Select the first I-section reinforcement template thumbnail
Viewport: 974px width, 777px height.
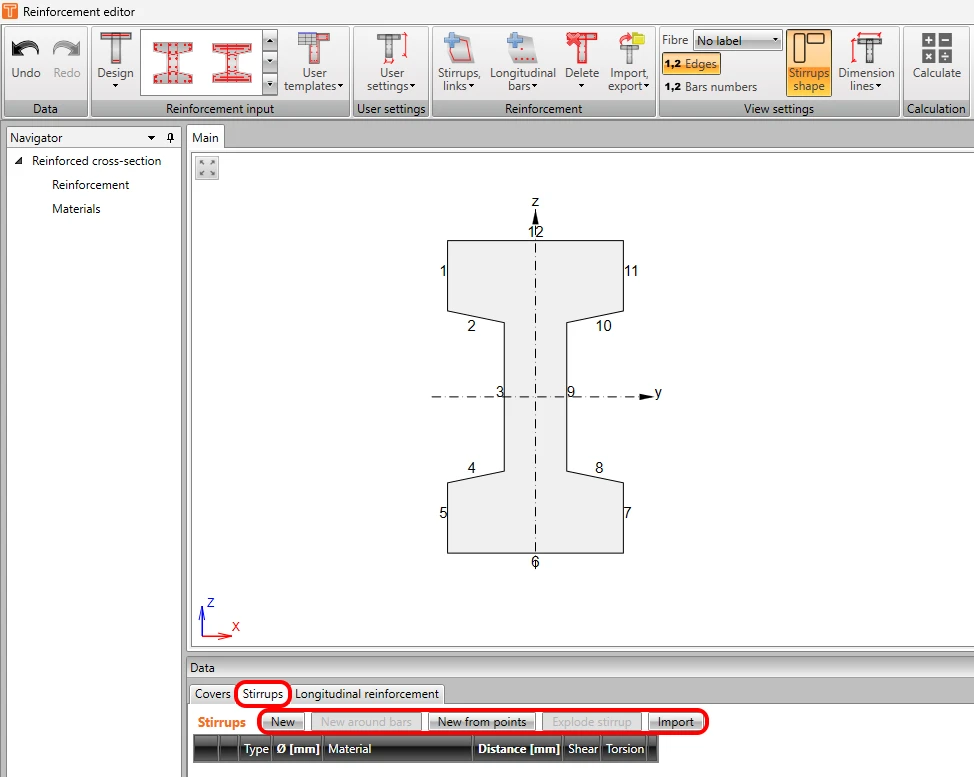(x=173, y=63)
